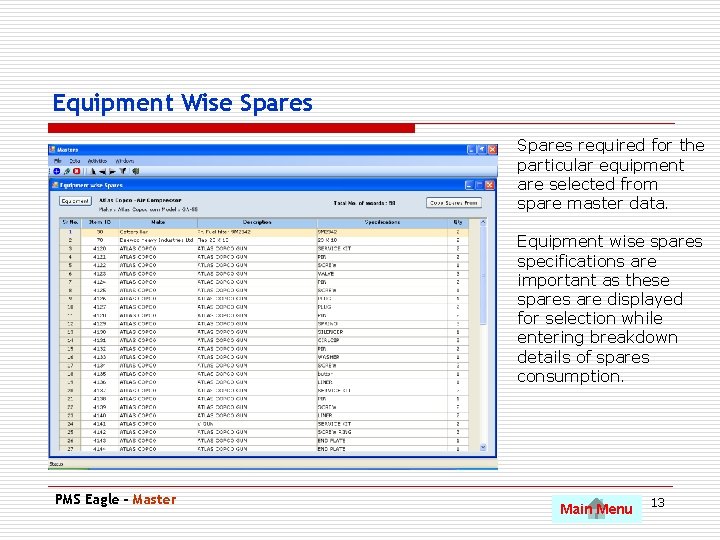Viewport: 720px width, 540px height.
Task: Open the Data menu
Action: tap(75, 161)
